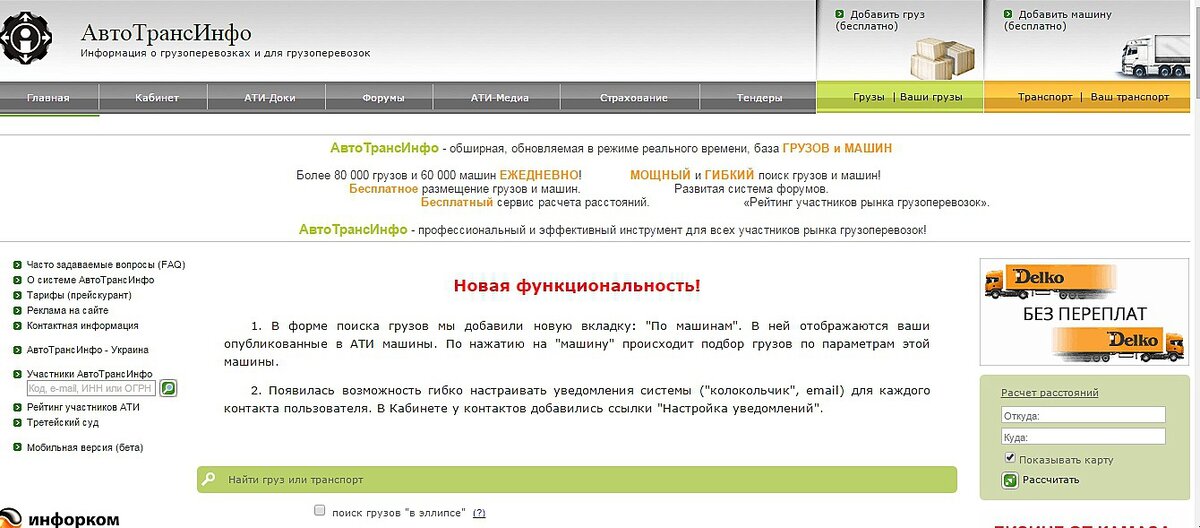Click participant search magnifier button
Image resolution: width=1200 pixels, height=528 pixels.
point(168,388)
